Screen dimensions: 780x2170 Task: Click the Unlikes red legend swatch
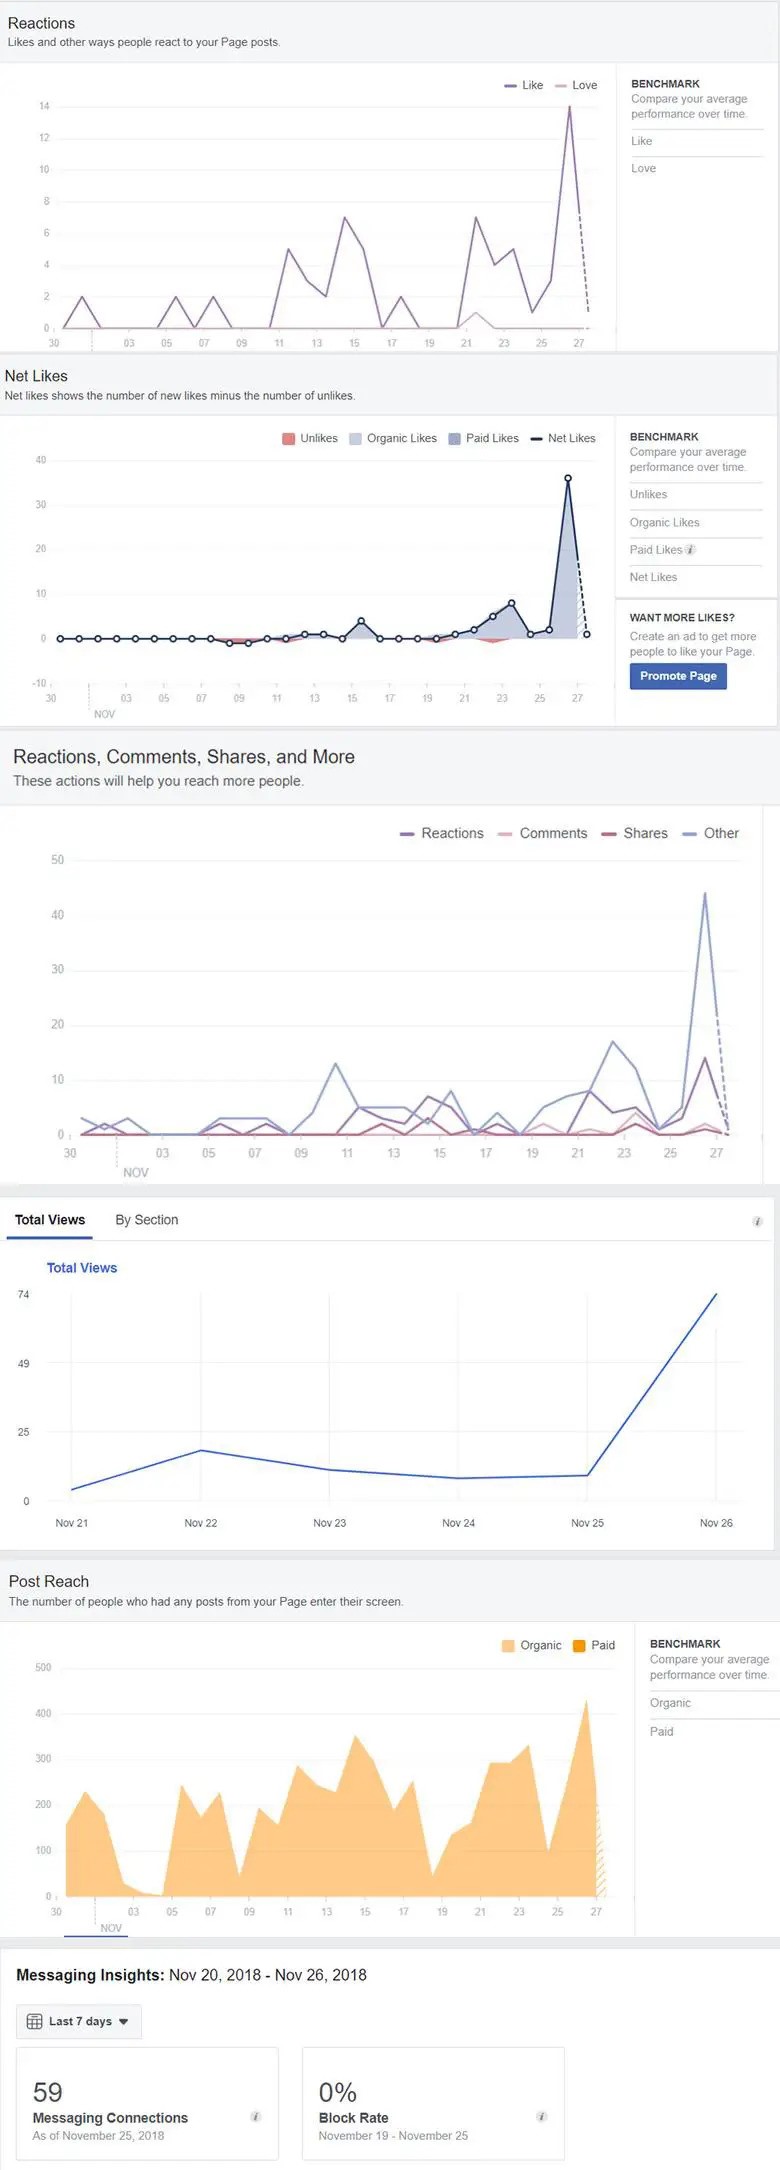point(288,439)
